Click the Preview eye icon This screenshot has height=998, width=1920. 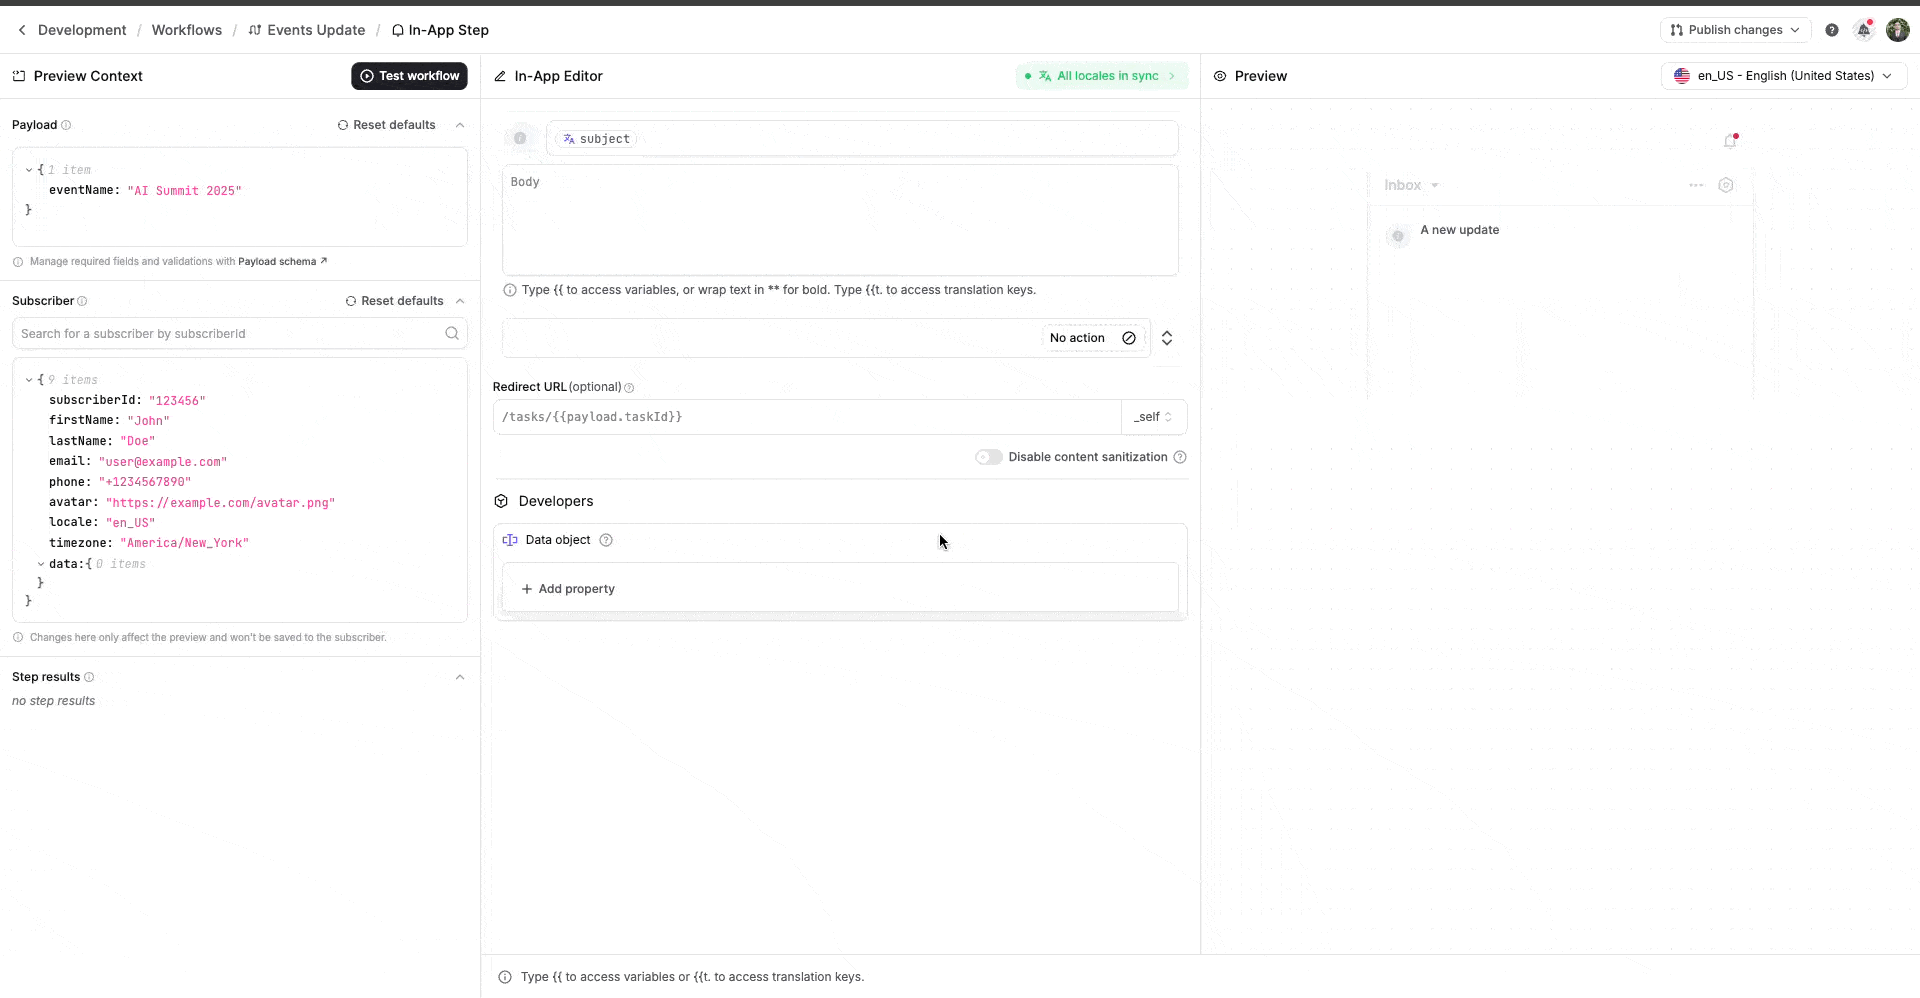[1220, 76]
